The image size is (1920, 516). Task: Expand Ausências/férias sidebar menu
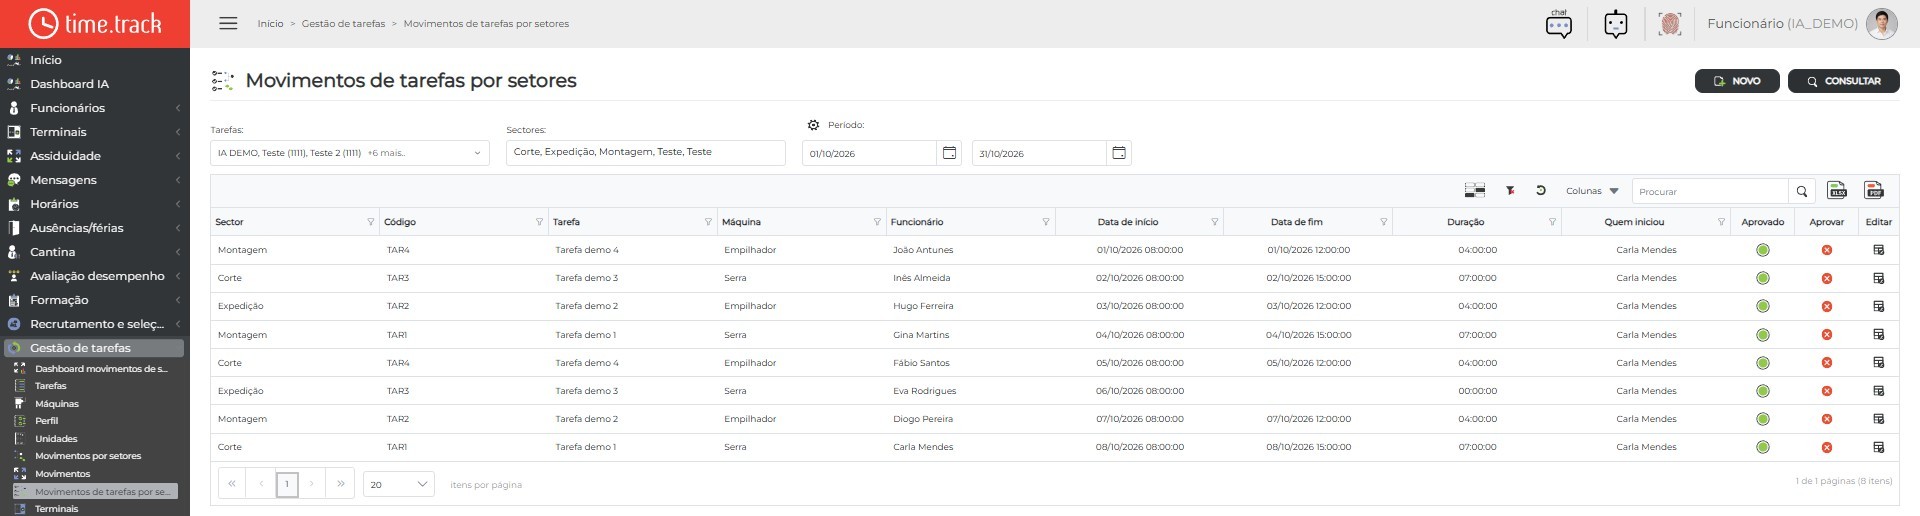pos(94,228)
